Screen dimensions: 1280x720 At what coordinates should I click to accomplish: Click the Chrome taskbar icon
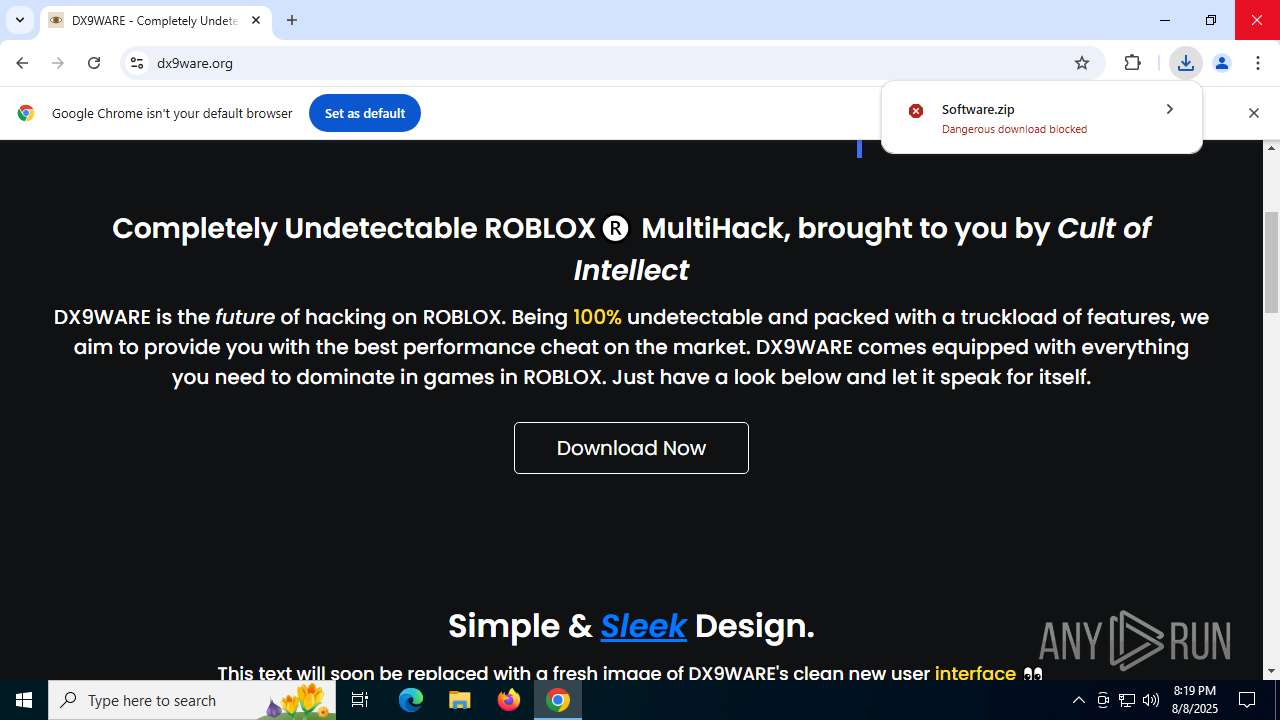[x=558, y=700]
